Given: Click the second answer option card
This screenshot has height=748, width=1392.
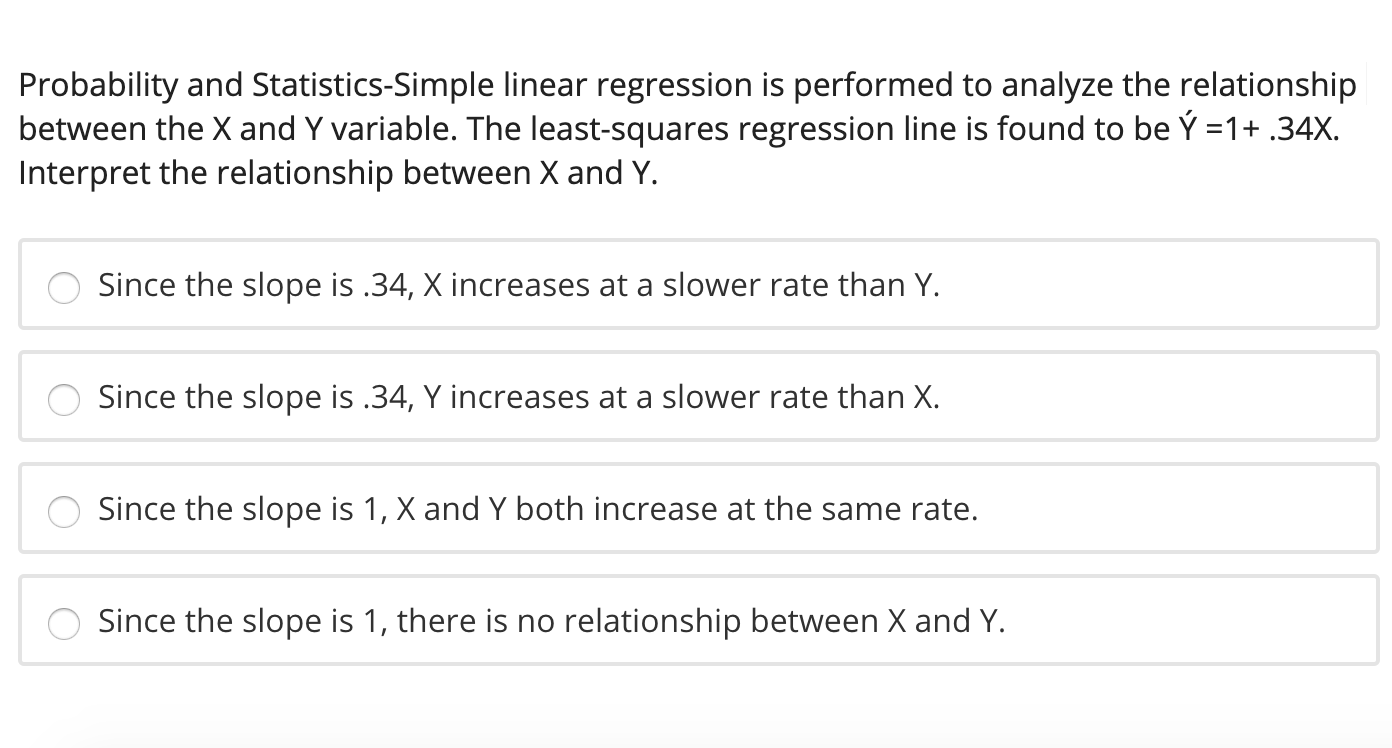Looking at the screenshot, I should pyautogui.click(x=697, y=396).
